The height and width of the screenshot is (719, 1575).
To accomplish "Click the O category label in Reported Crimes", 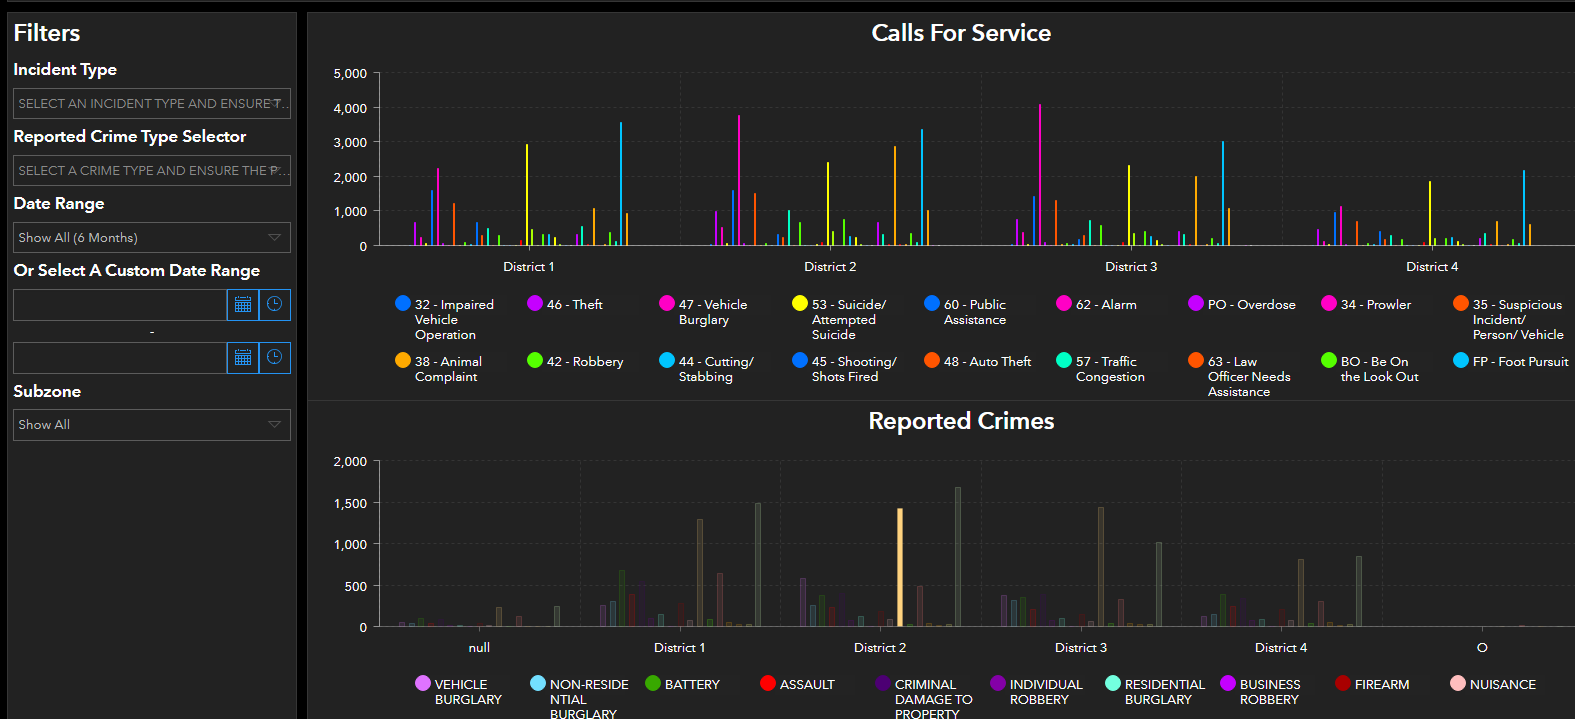I will 1482,647.
